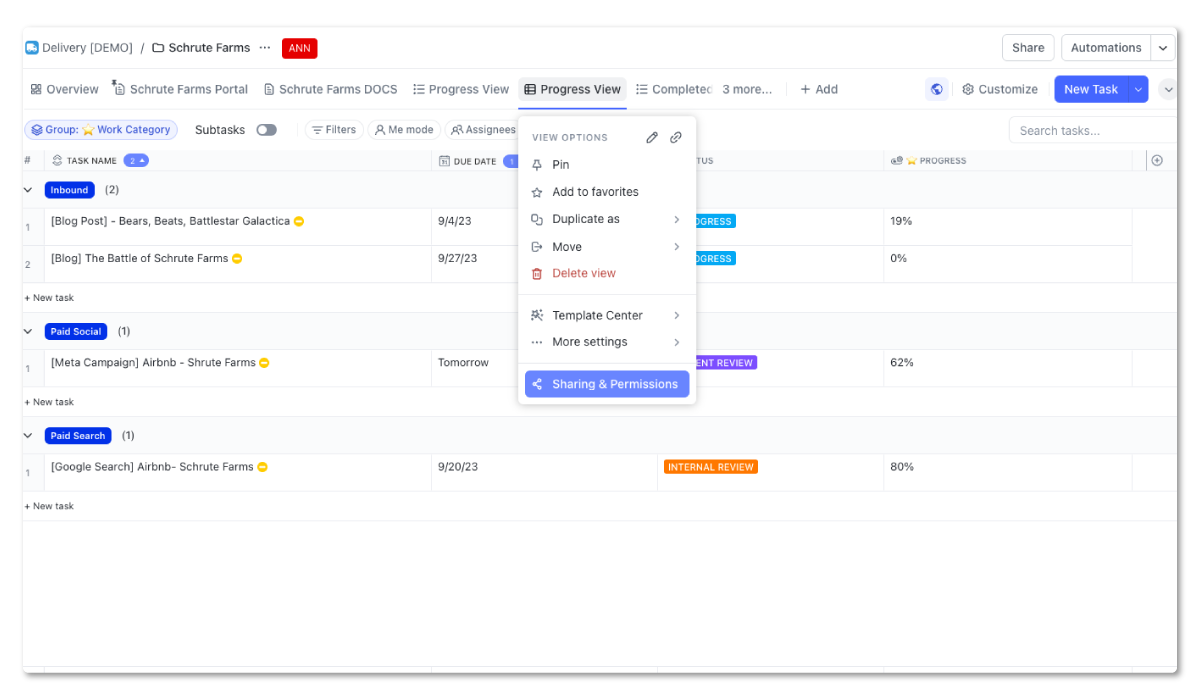Screen dimensions: 1200x700
Task: Open Customize with the gear icon
Action: click(x=999, y=89)
